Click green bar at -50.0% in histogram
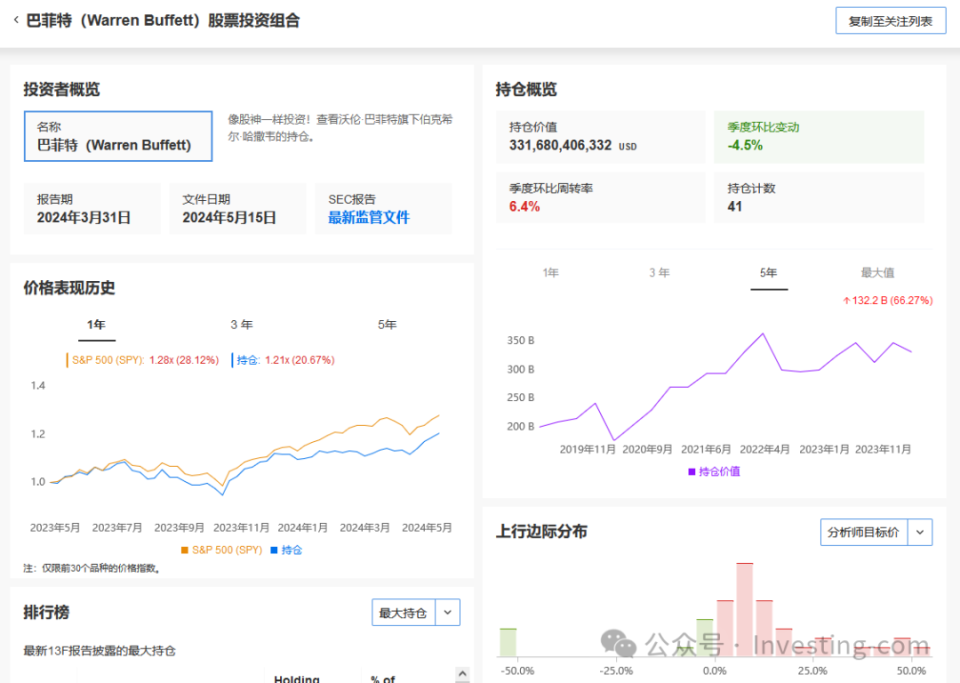 pos(508,642)
